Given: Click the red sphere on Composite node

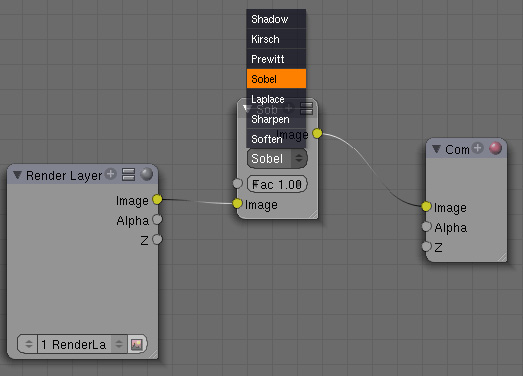Looking at the screenshot, I should click(x=495, y=148).
